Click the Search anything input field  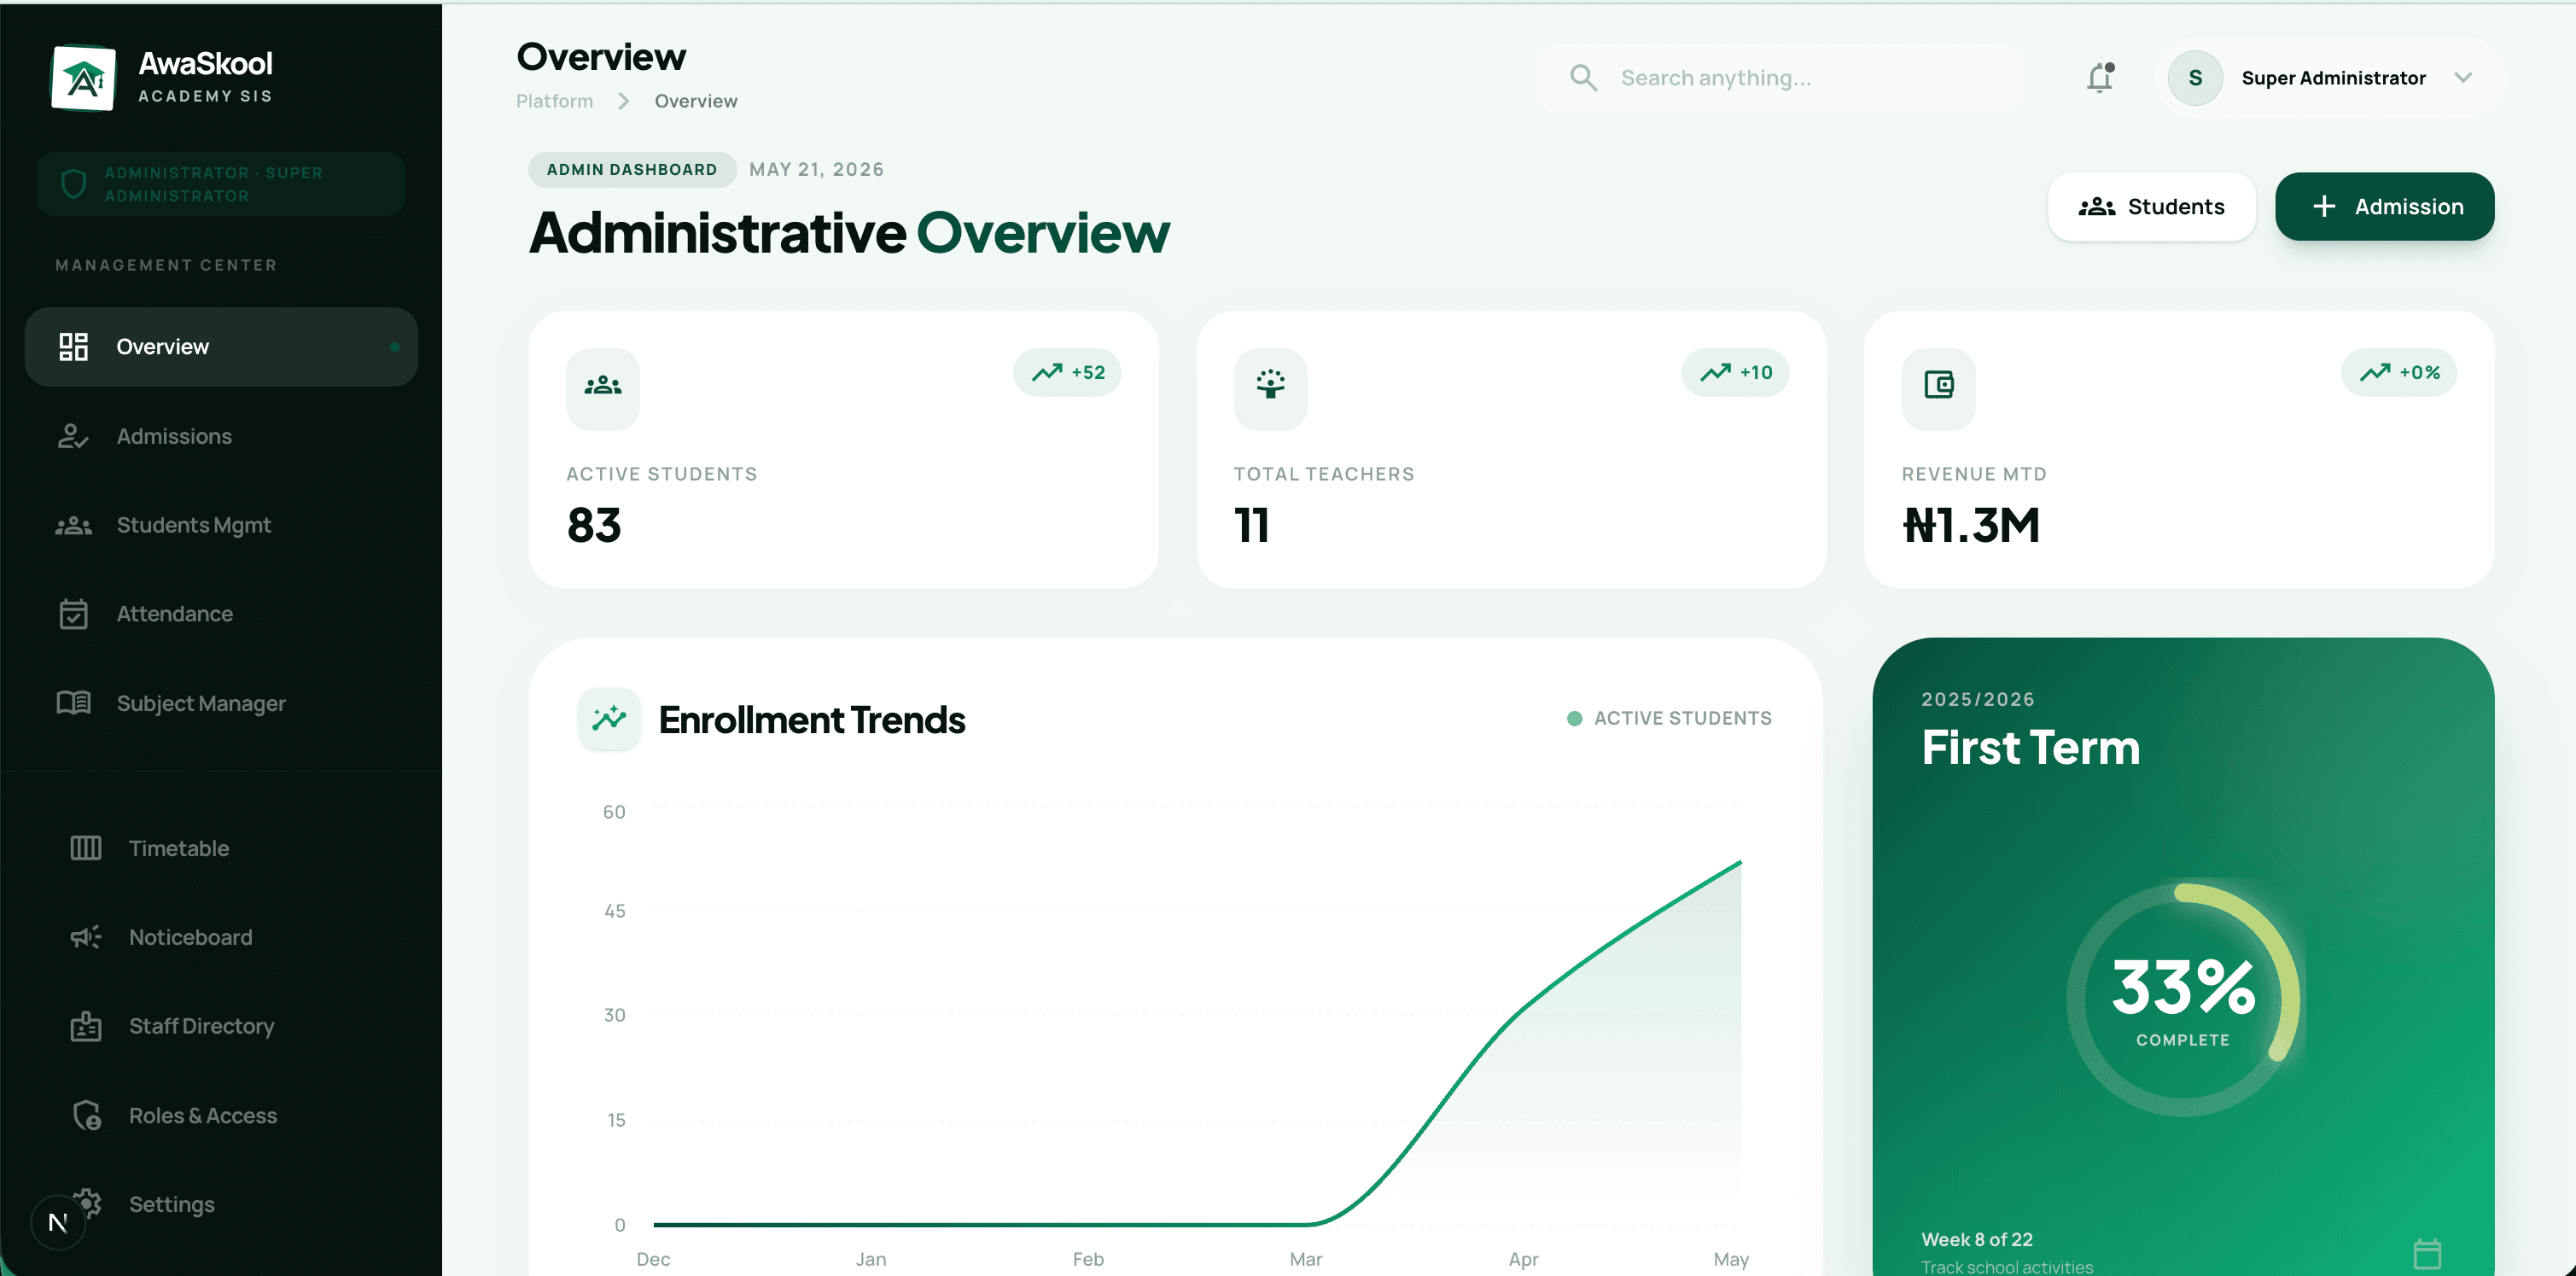click(1779, 78)
